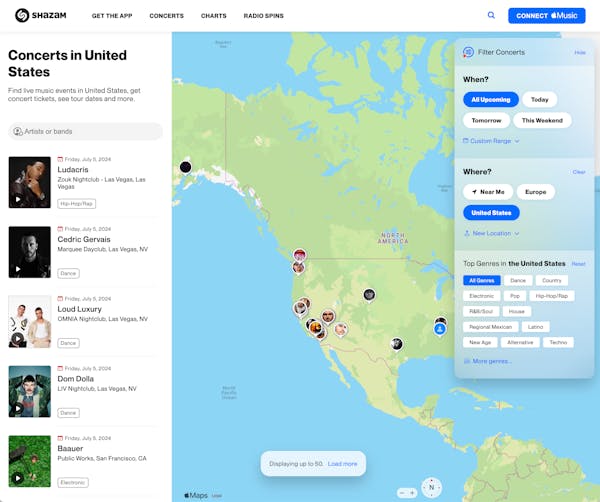Filter concerts by Today
600x502 pixels.
540,99
